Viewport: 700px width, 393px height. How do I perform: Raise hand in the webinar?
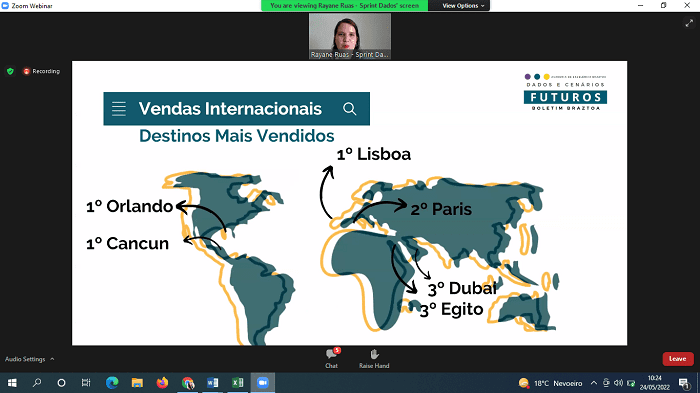coord(374,358)
